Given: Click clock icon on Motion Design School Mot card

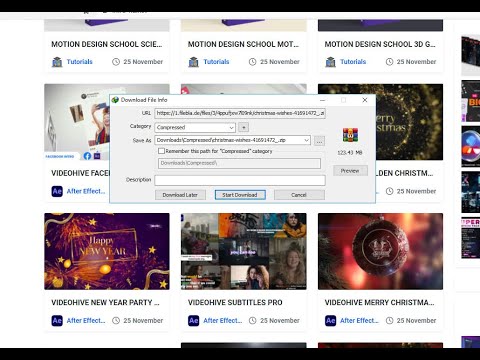Looking at the screenshot, I should [253, 62].
